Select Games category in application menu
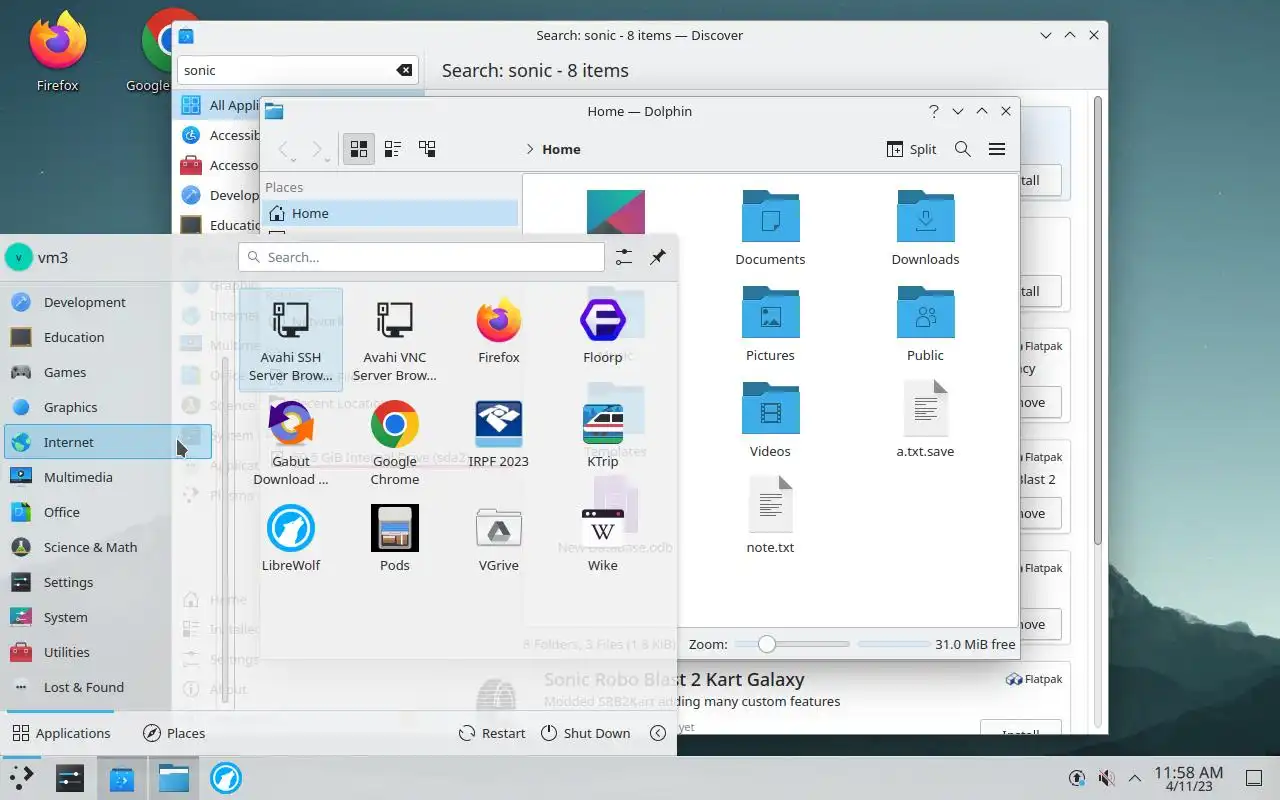This screenshot has height=800, width=1280. coord(108,372)
